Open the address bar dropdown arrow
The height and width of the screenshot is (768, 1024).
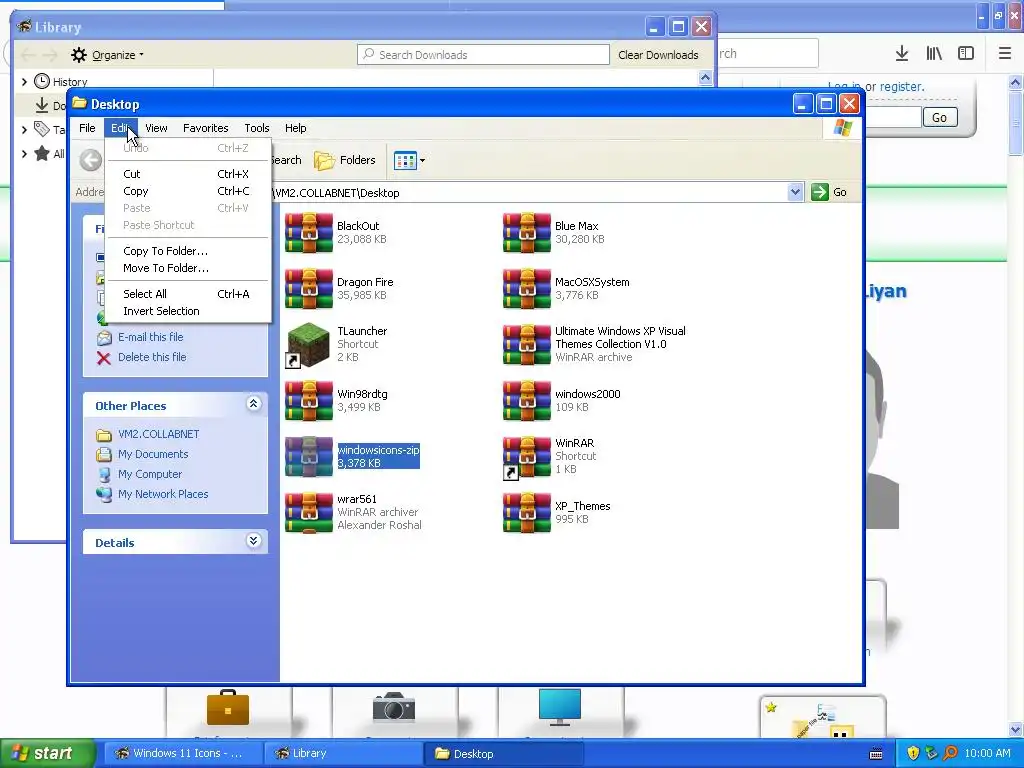point(795,192)
